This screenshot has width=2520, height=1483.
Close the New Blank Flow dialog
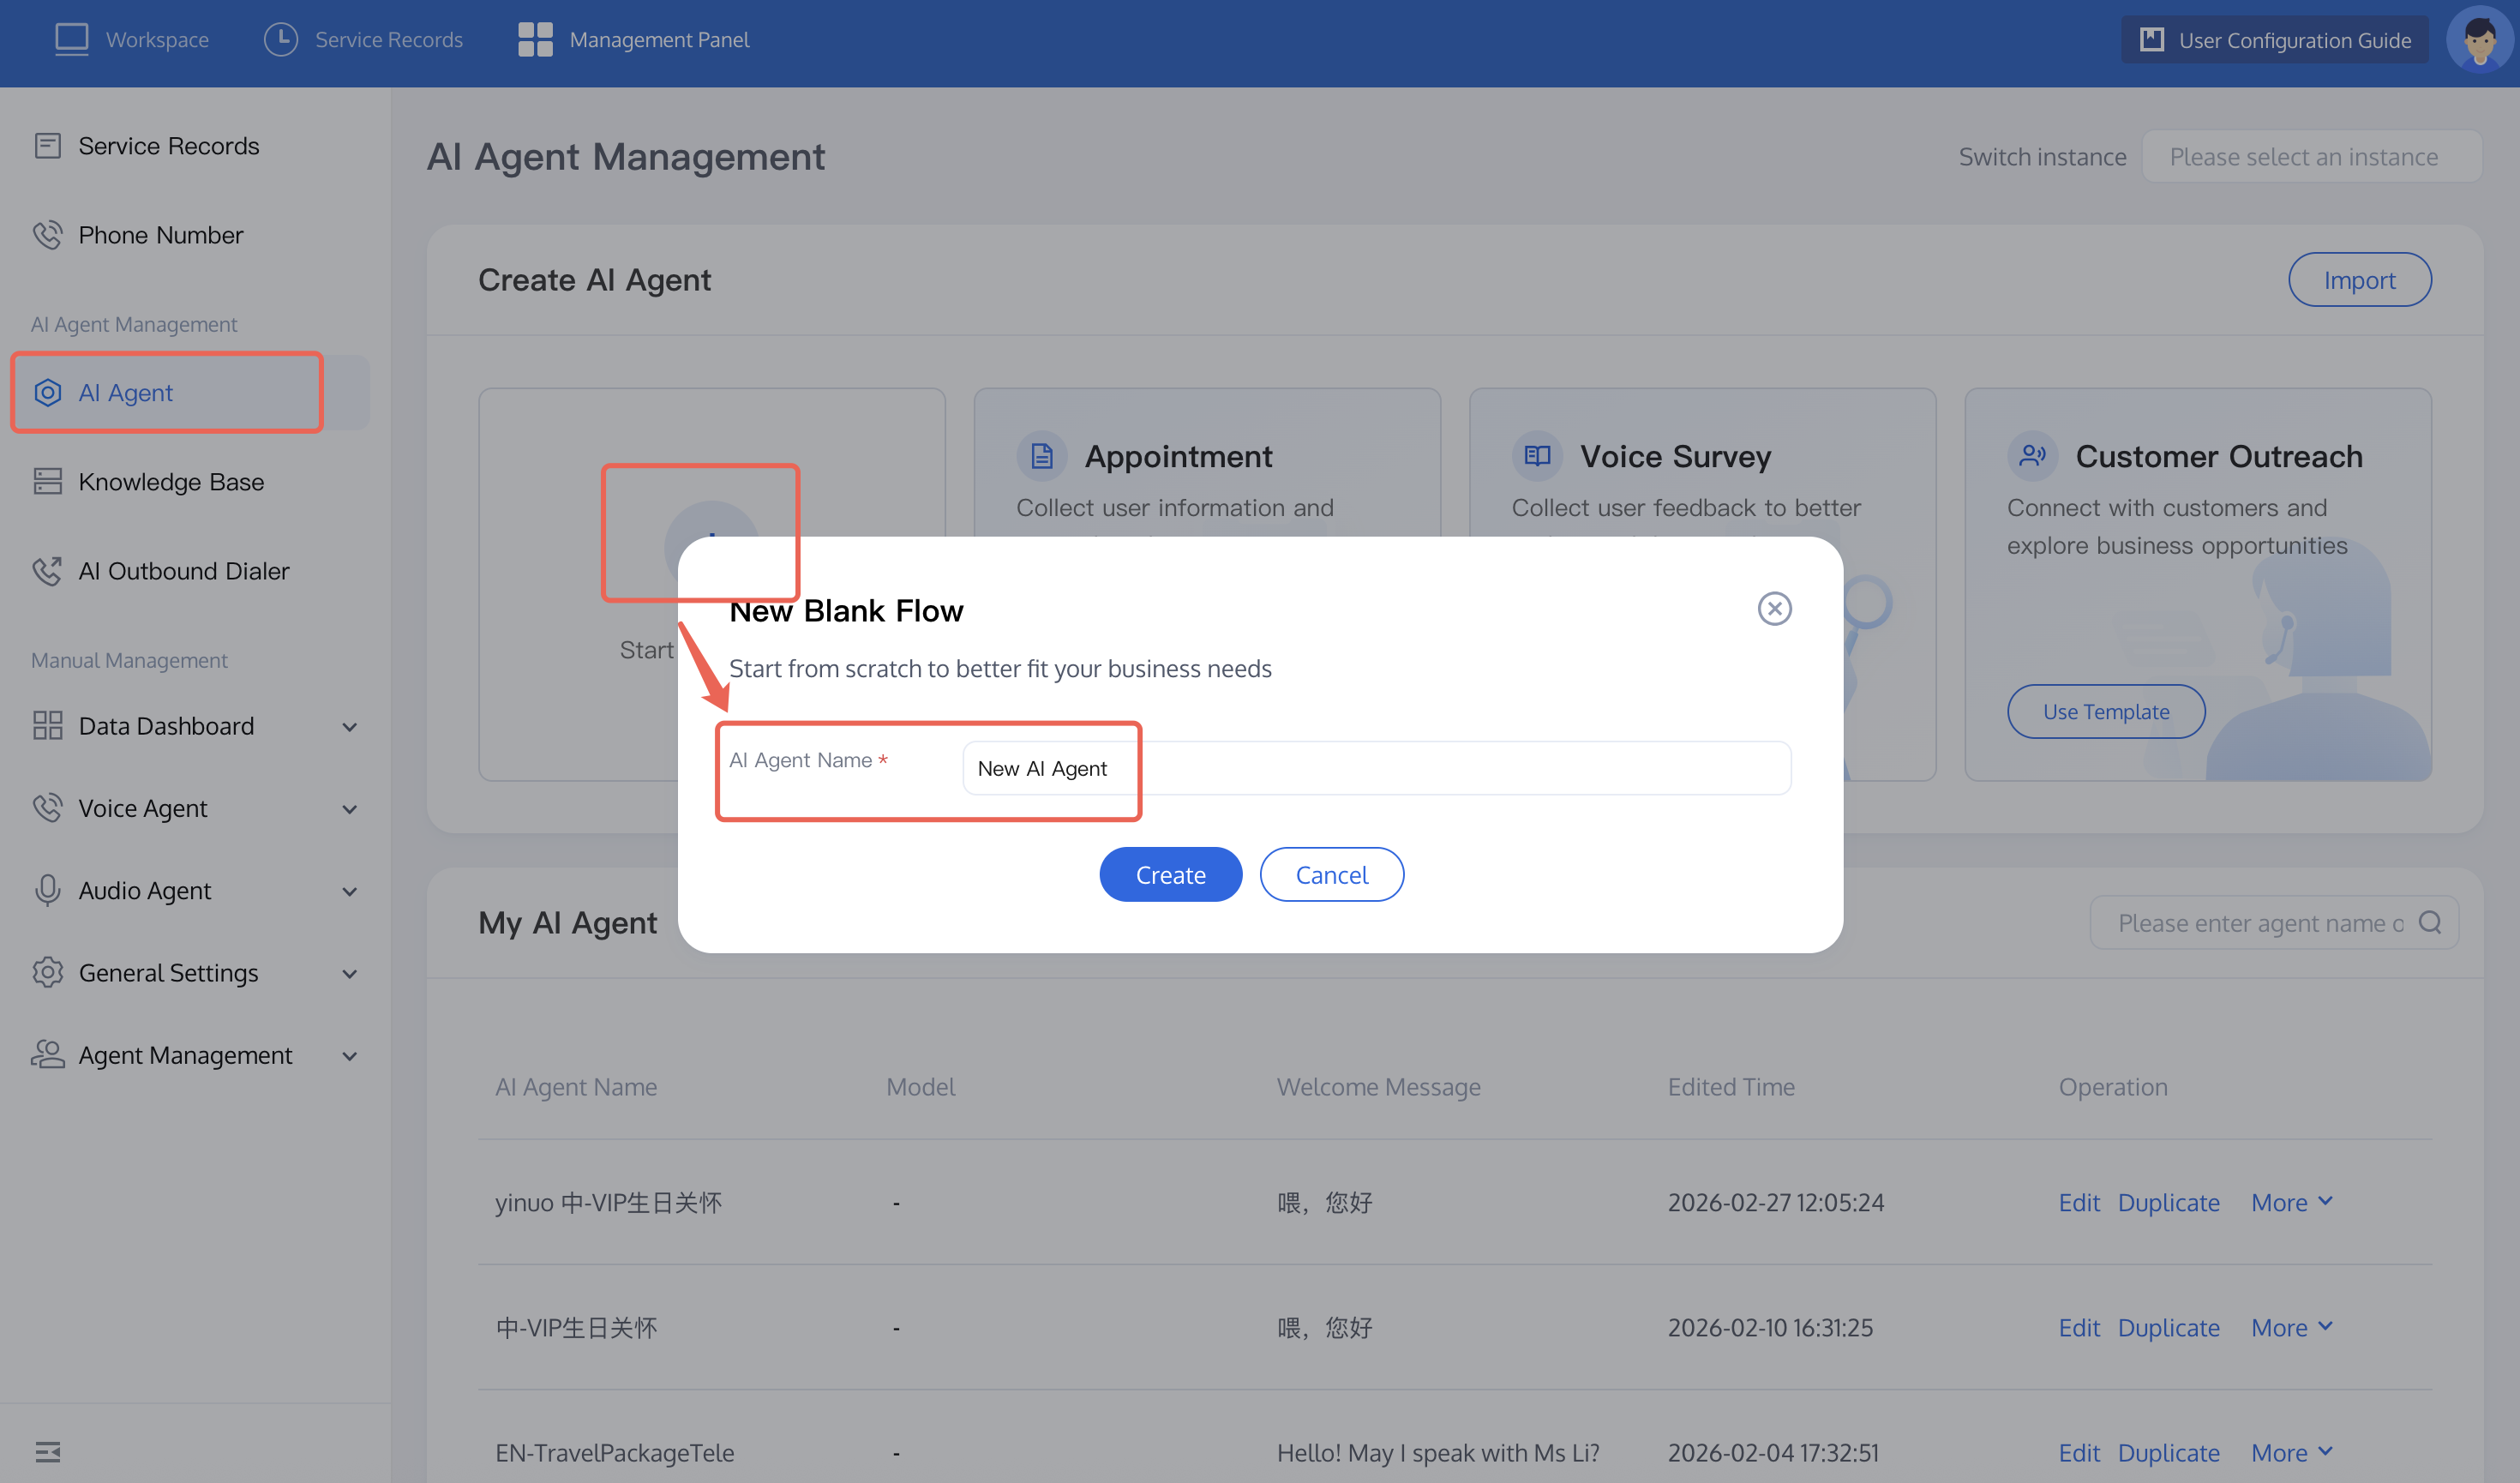point(1774,608)
